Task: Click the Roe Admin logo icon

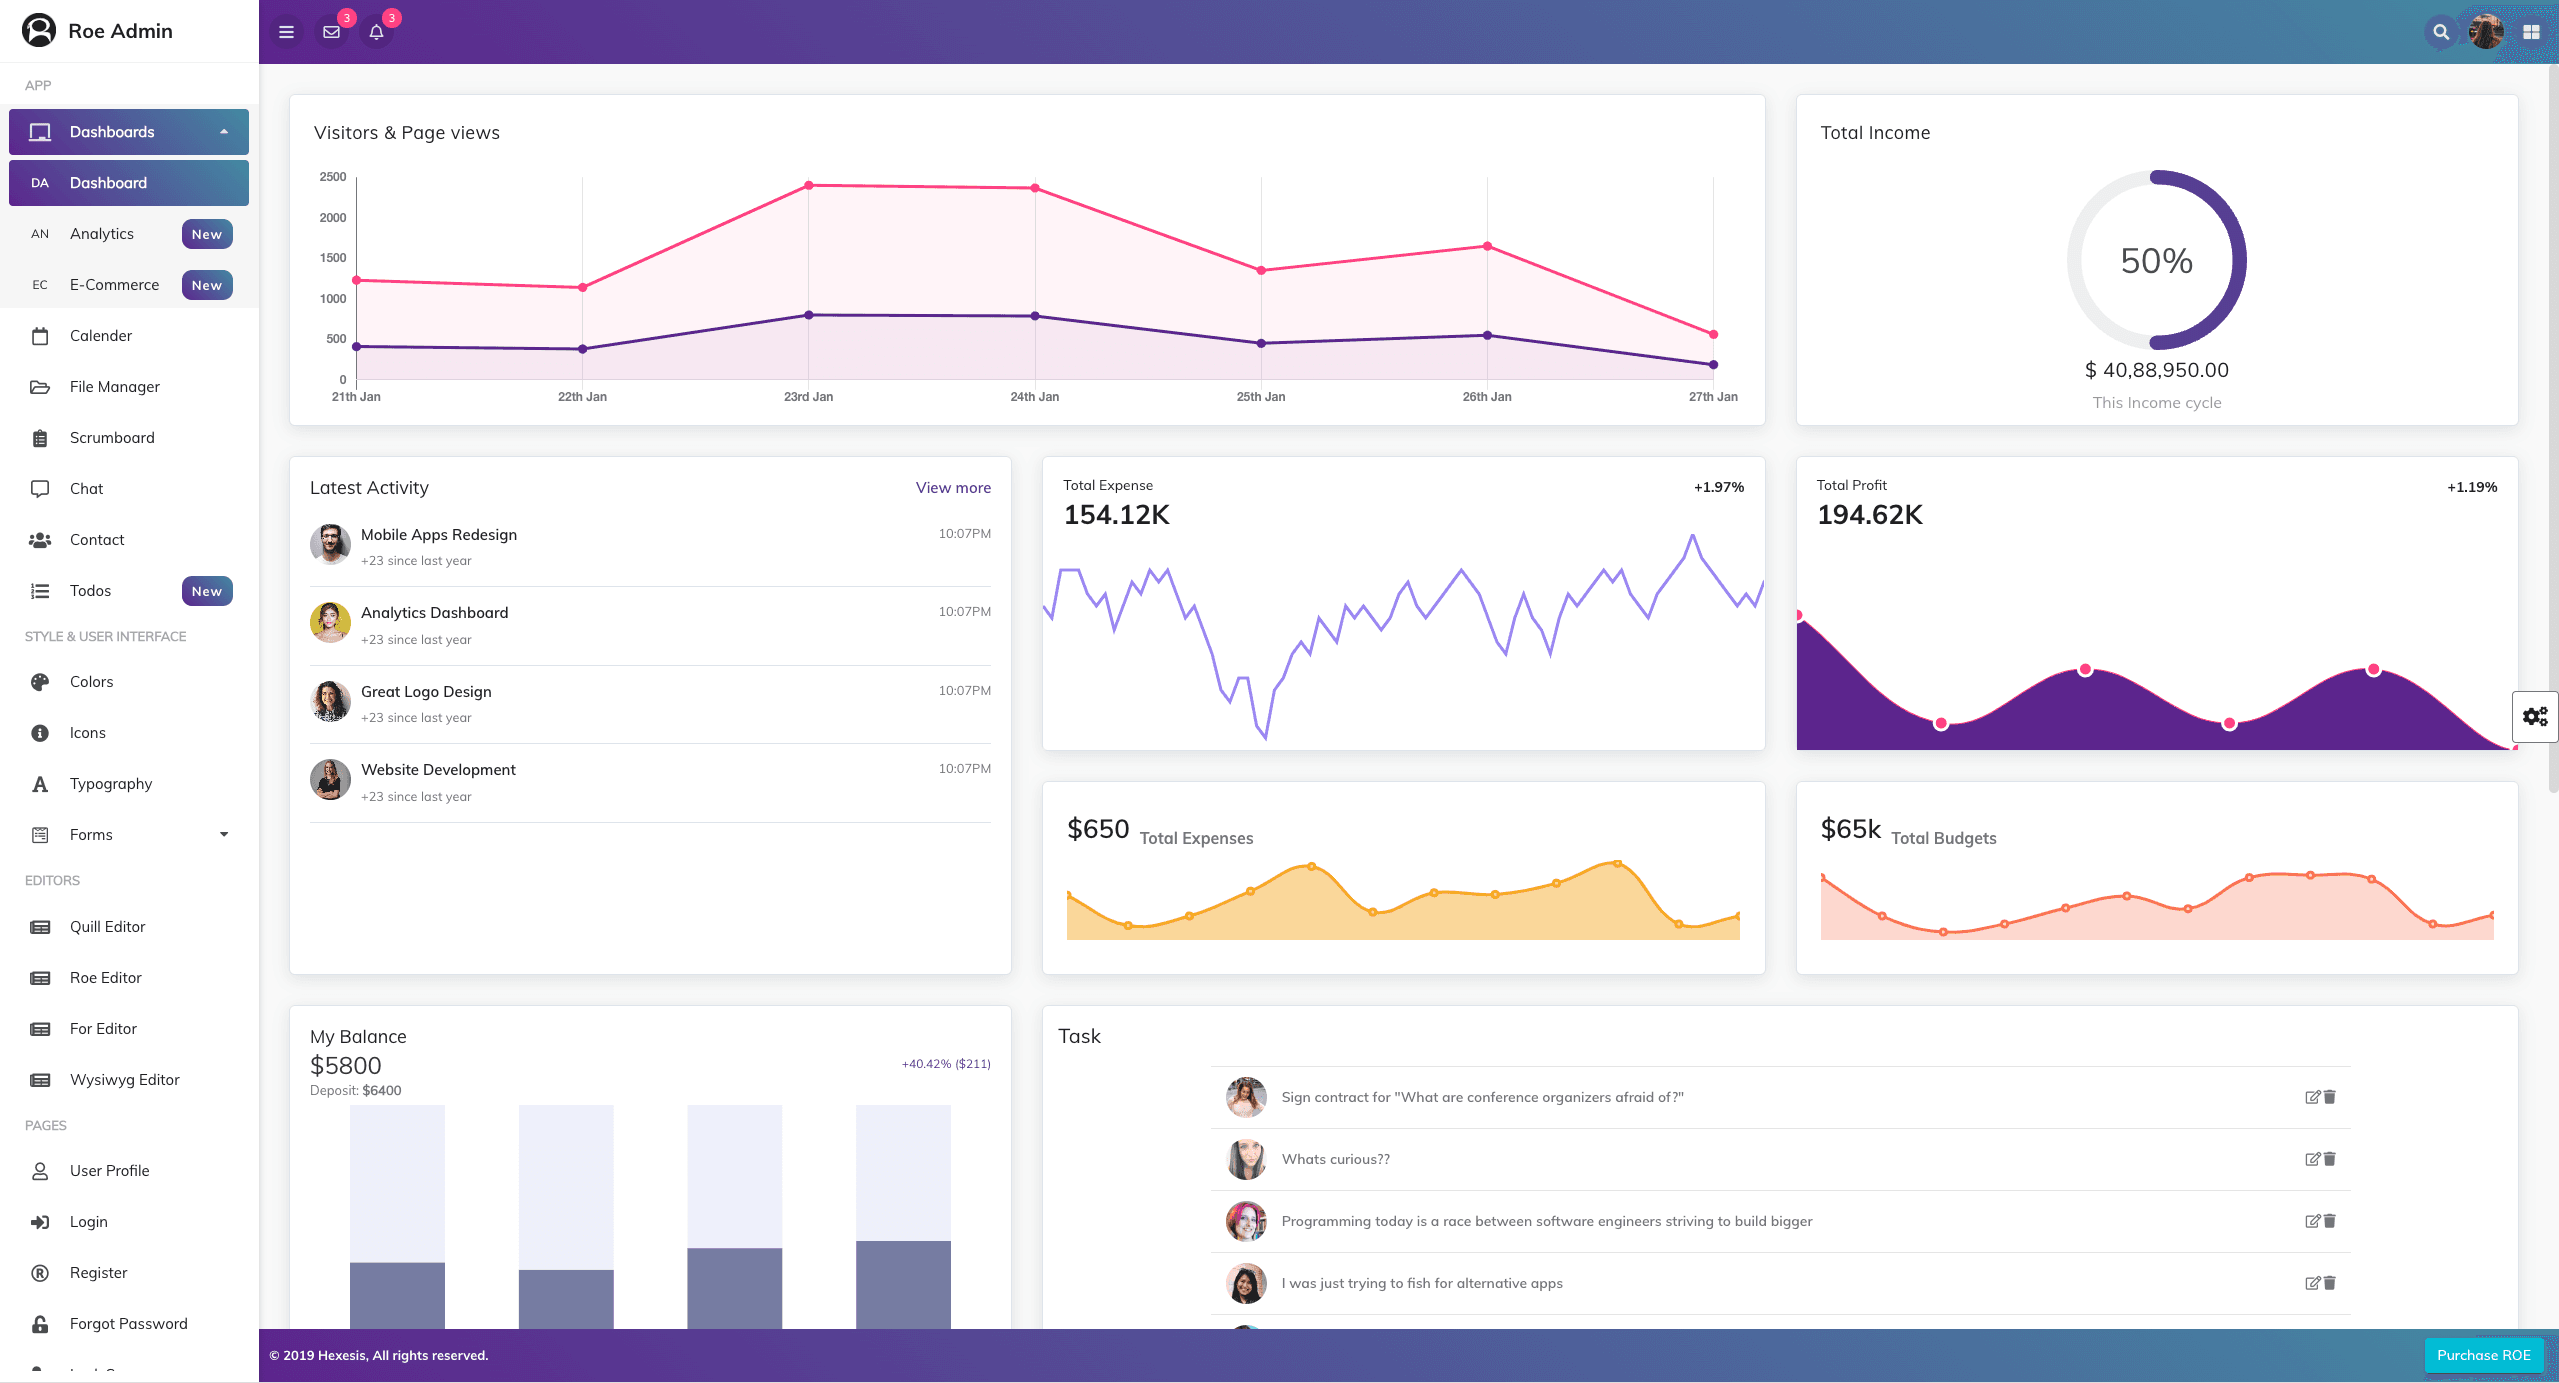Action: (x=39, y=31)
